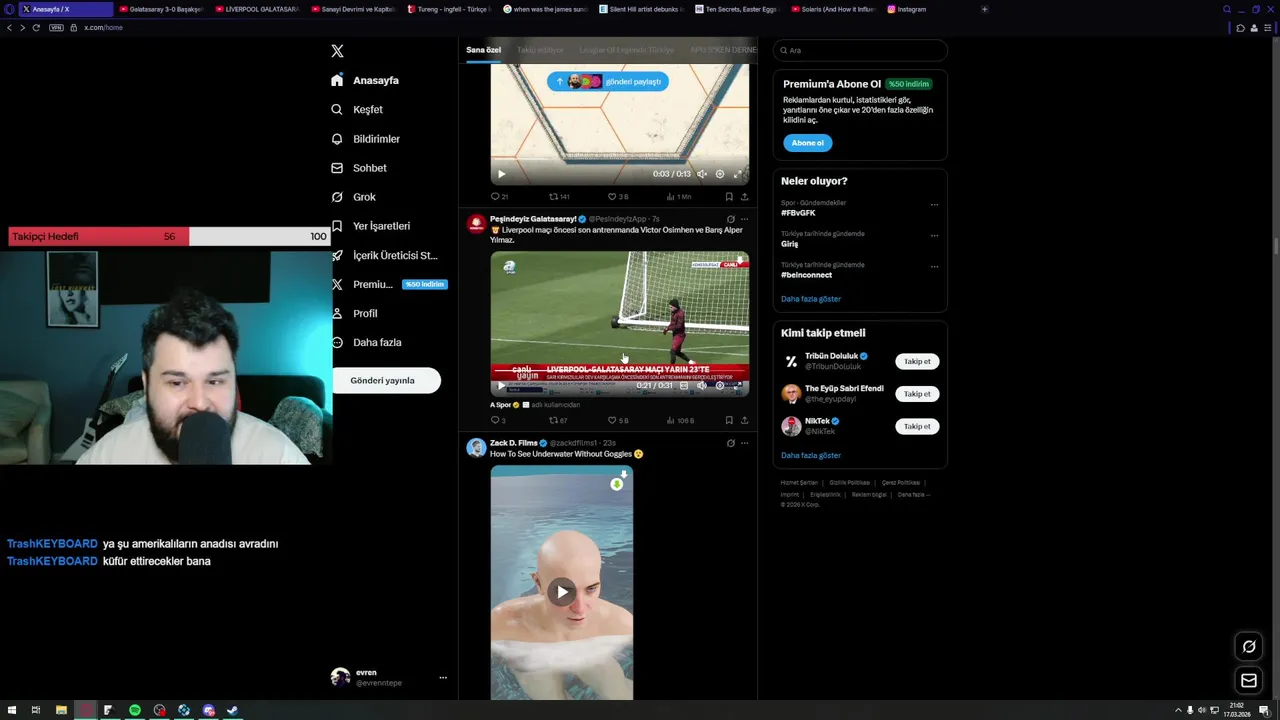Follow The Eyüp Sabri Efendi

[917, 394]
